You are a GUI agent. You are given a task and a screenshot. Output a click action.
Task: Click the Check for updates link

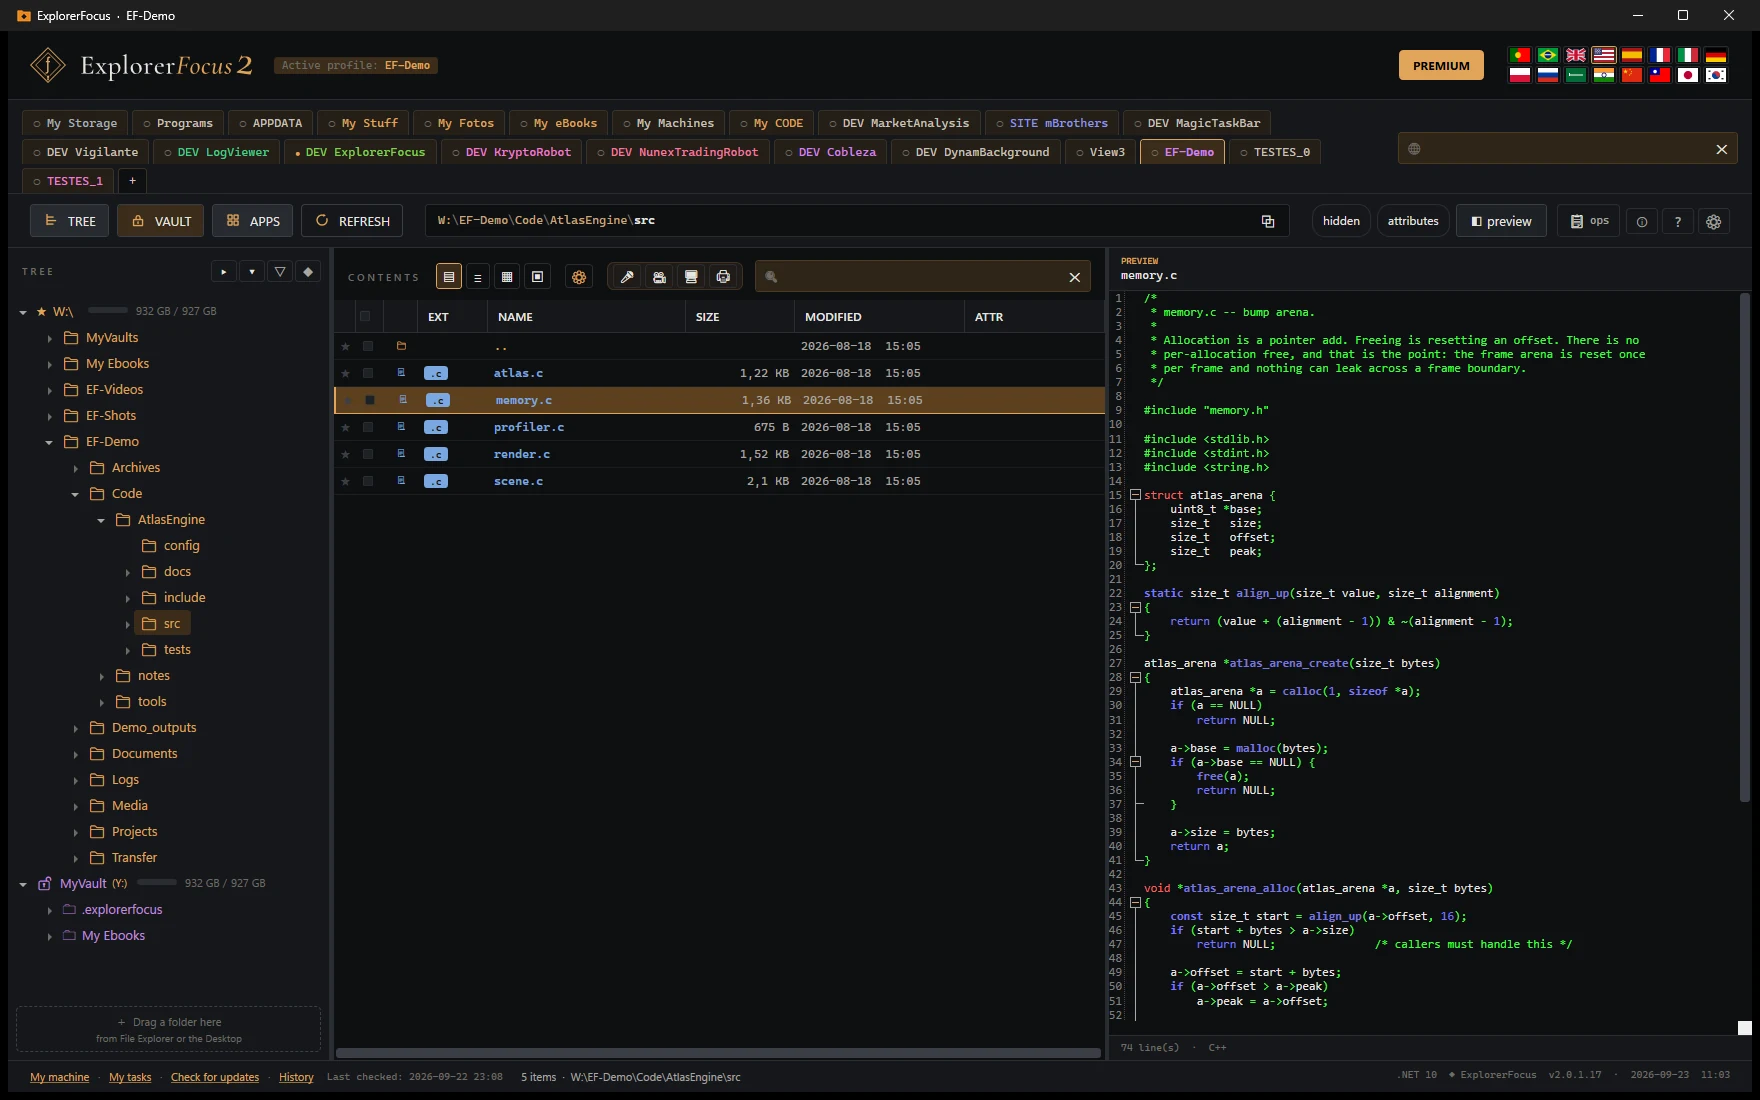click(x=215, y=1077)
